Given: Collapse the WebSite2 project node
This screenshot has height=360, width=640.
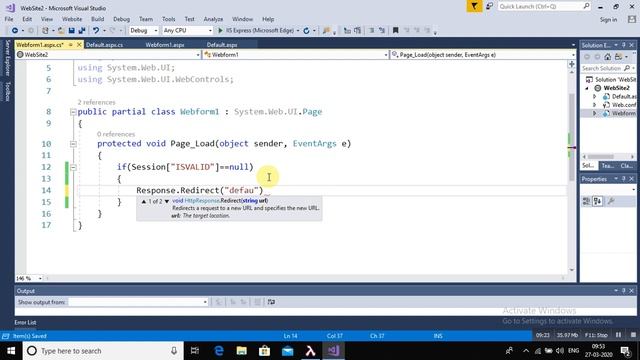Looking at the screenshot, I should (x=587, y=88).
